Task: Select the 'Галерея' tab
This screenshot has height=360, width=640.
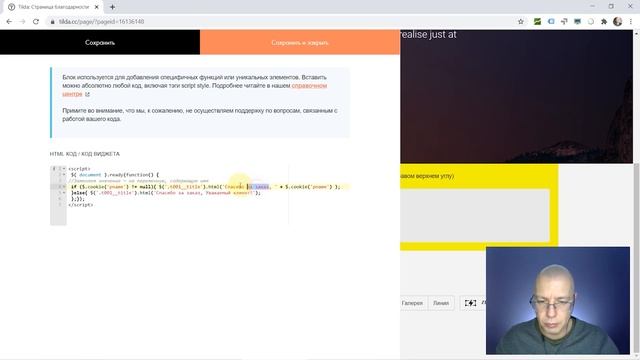Action: click(x=413, y=303)
